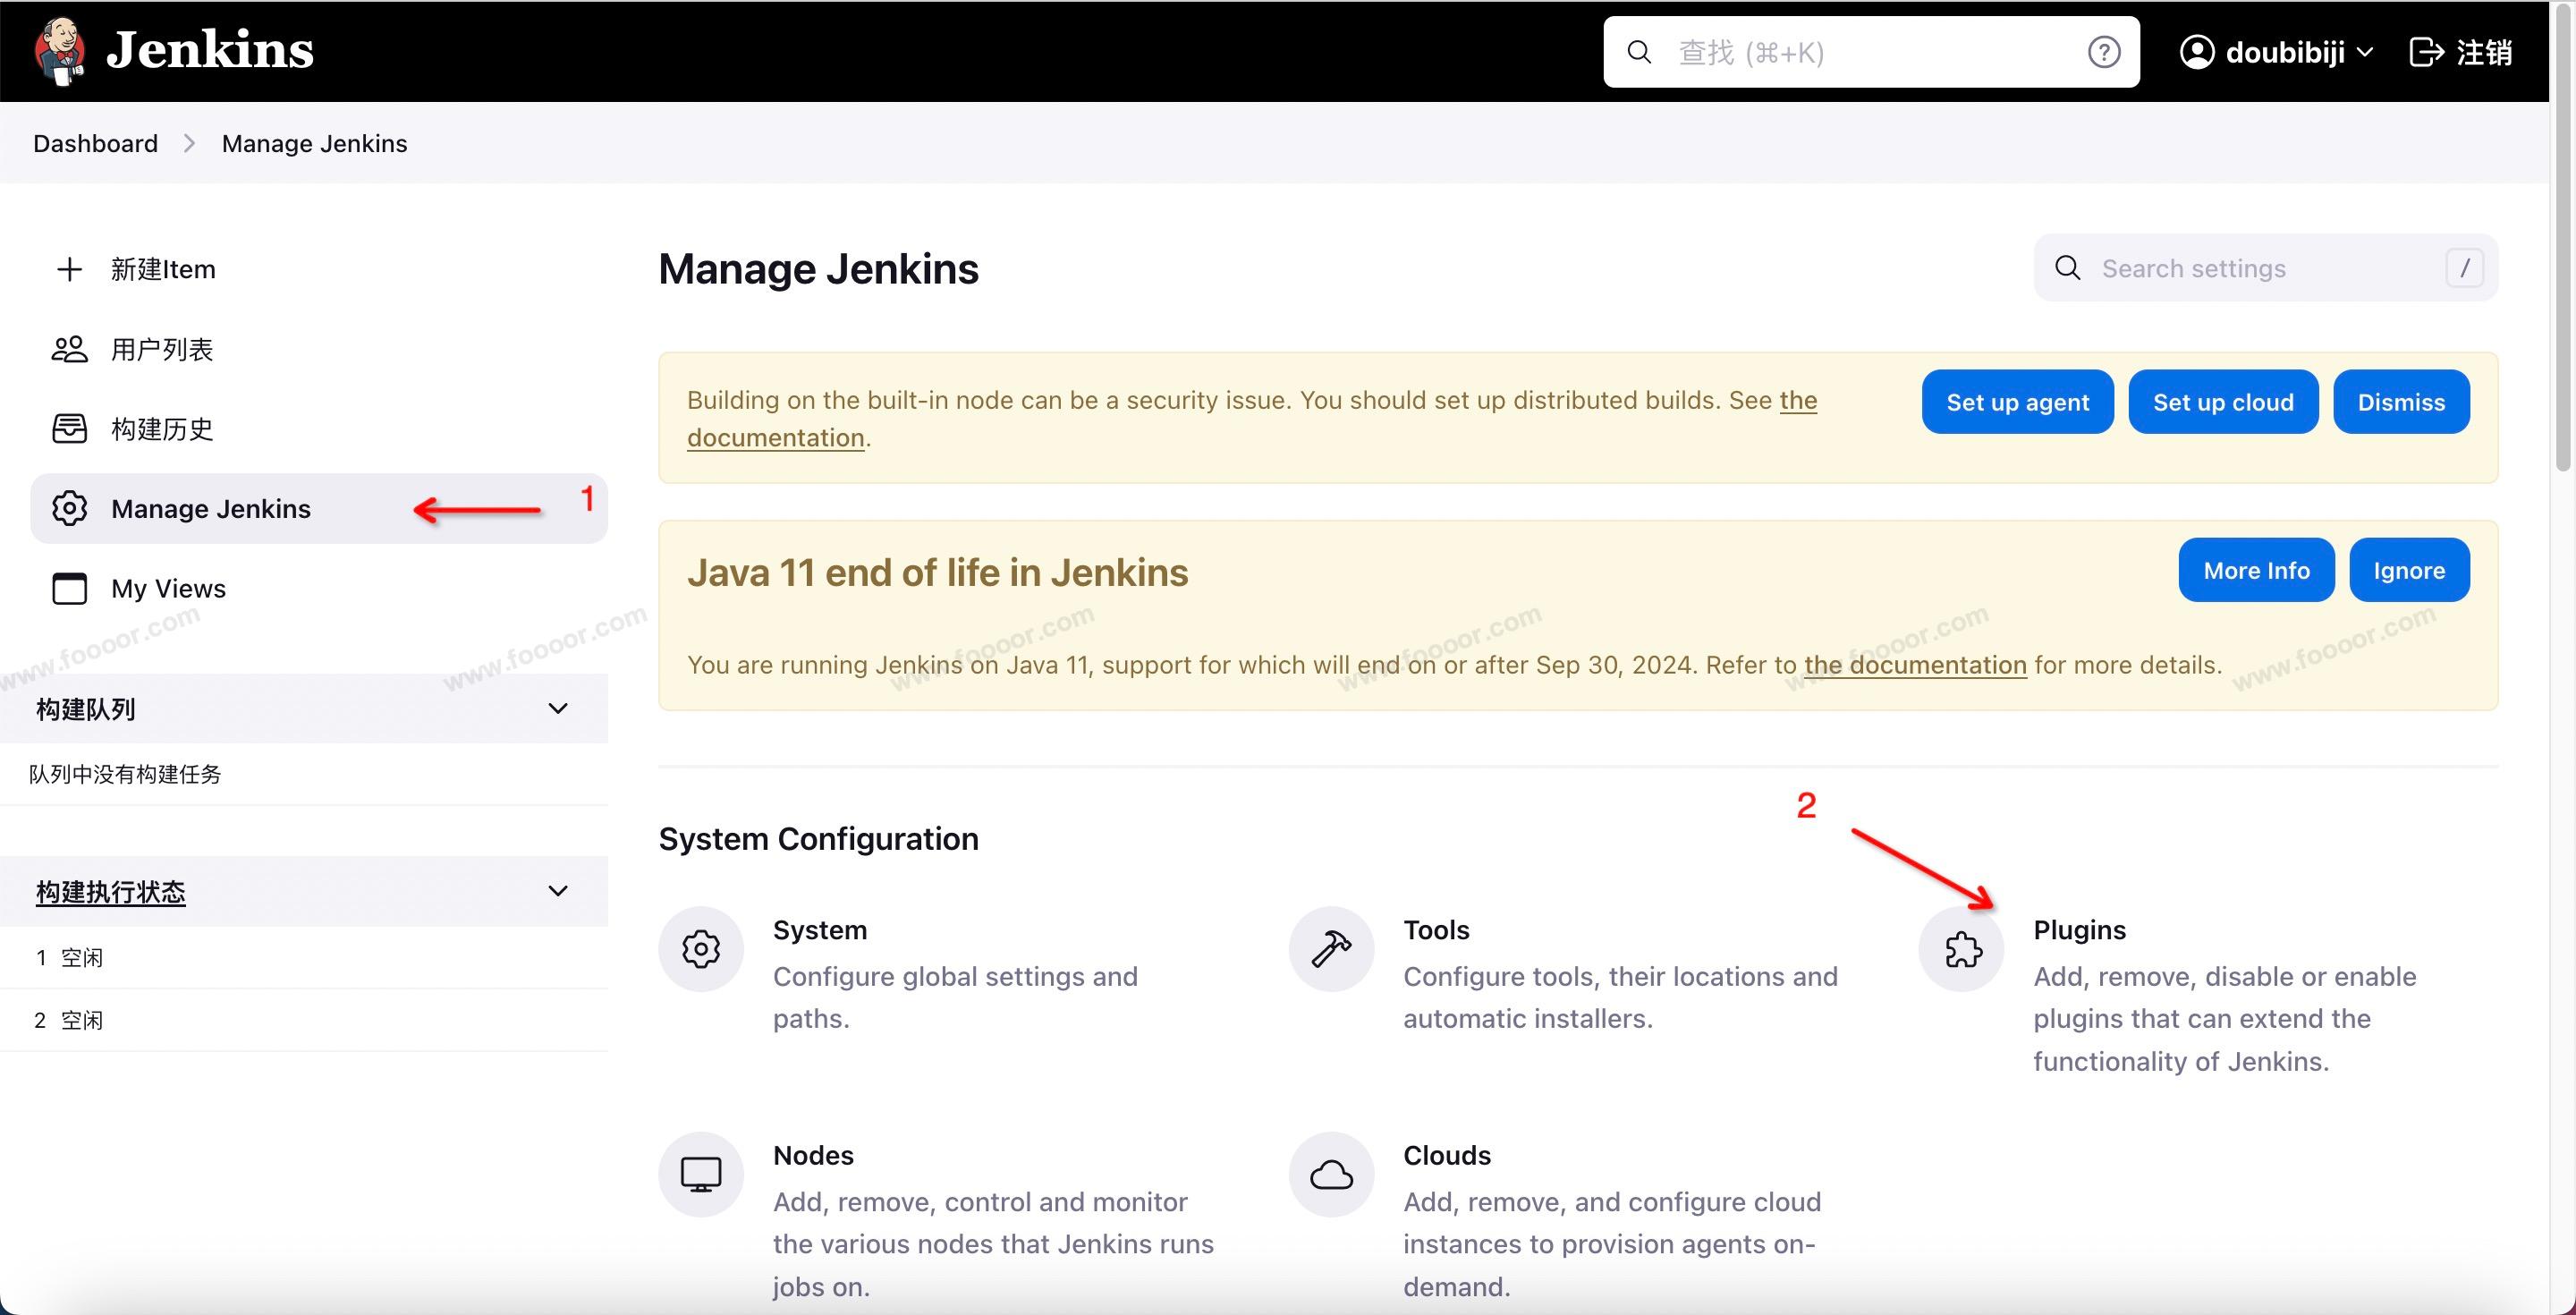Click the Clouds cloud icon
2576x1315 pixels.
pyautogui.click(x=1331, y=1174)
